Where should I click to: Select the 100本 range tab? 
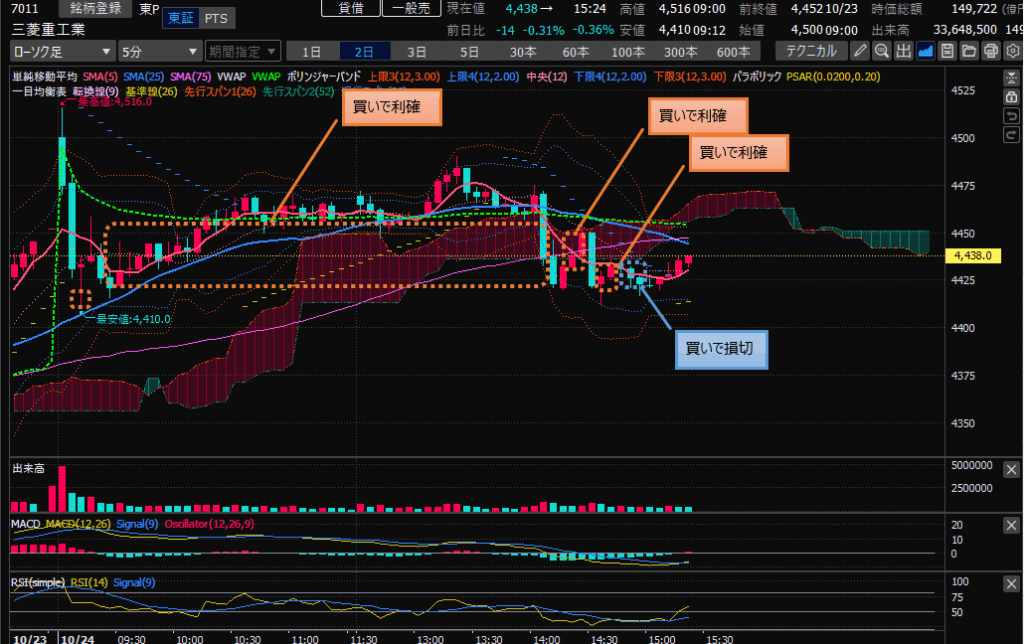click(628, 50)
